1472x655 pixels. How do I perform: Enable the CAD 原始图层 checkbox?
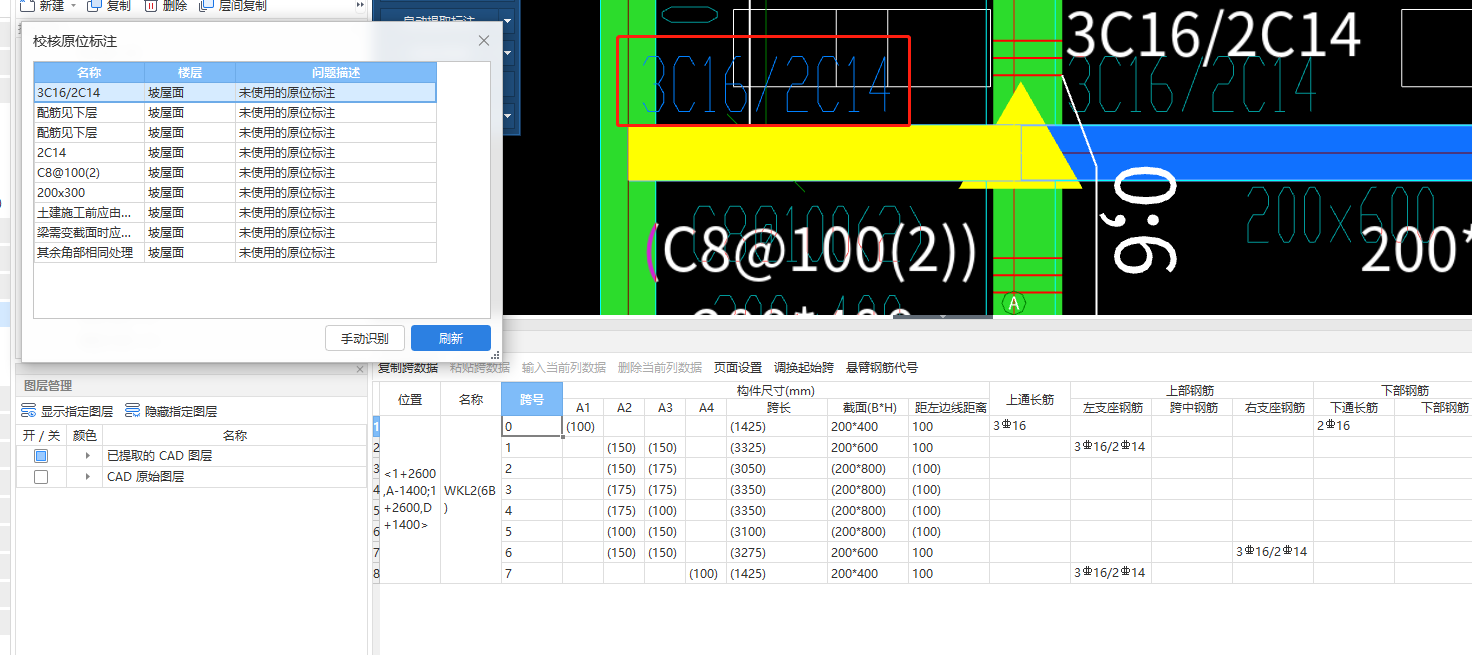41,477
